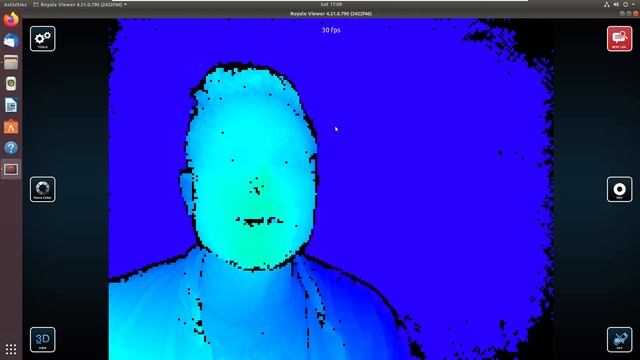This screenshot has width=640, height=360.
Task: Launch LibreOffice Writer from dock
Action: [11, 105]
